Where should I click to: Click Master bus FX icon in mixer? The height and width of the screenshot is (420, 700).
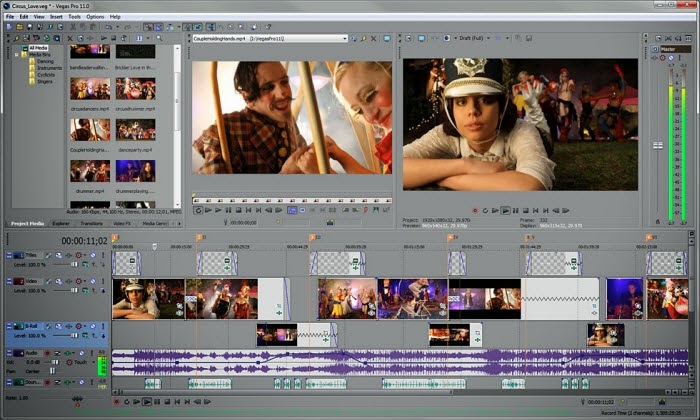[655, 58]
